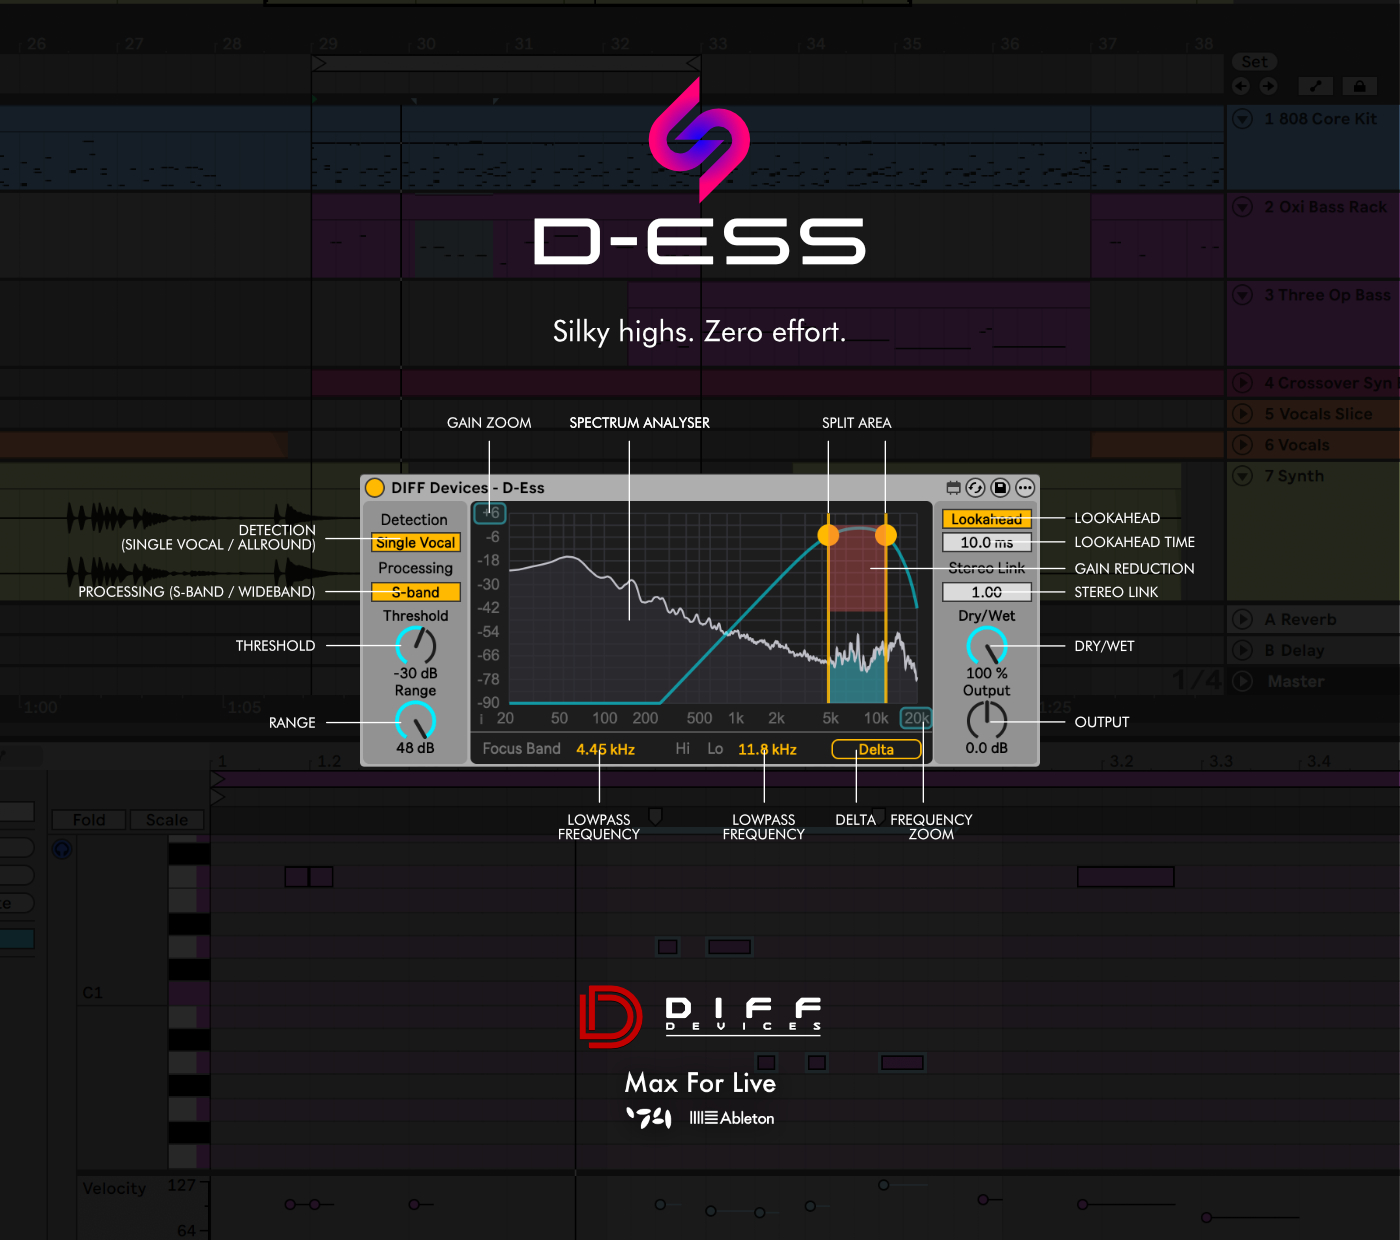Viewport: 1400px width, 1240px height.
Task: Click the Threshold knob
Action: tap(415, 645)
